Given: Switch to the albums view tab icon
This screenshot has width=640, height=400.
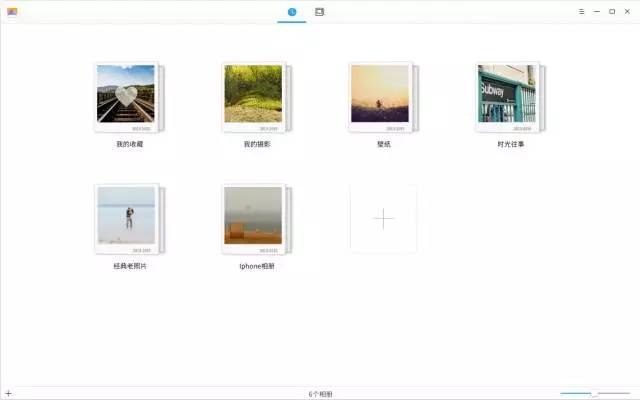Looking at the screenshot, I should click(x=320, y=12).
